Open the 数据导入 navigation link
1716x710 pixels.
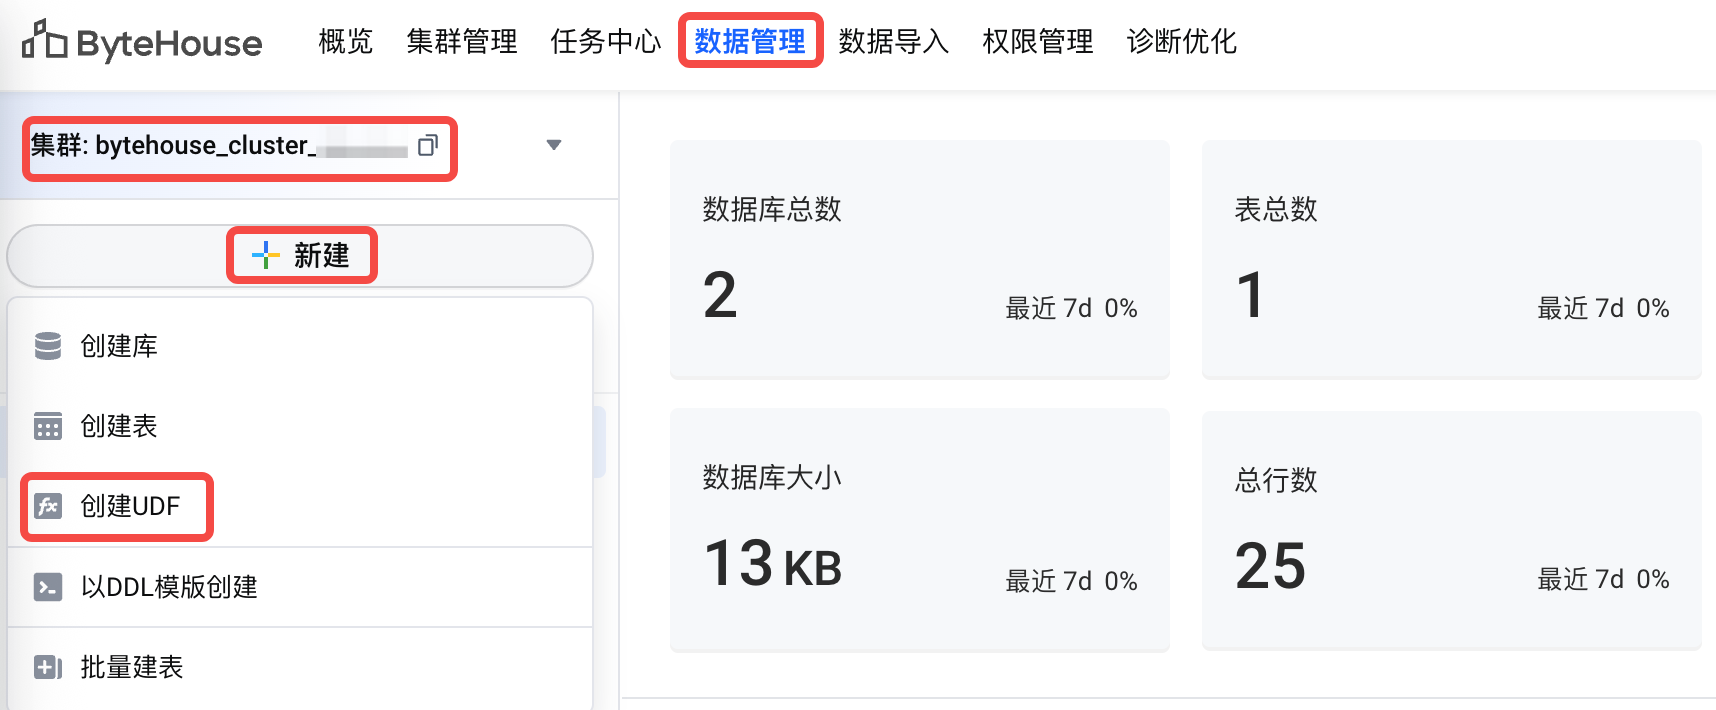pos(894,41)
